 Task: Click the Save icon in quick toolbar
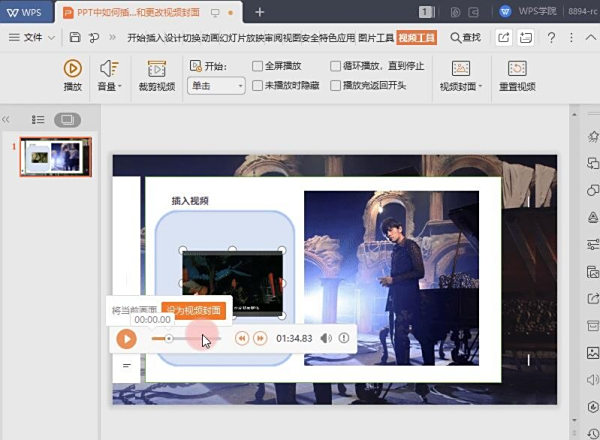pos(75,37)
